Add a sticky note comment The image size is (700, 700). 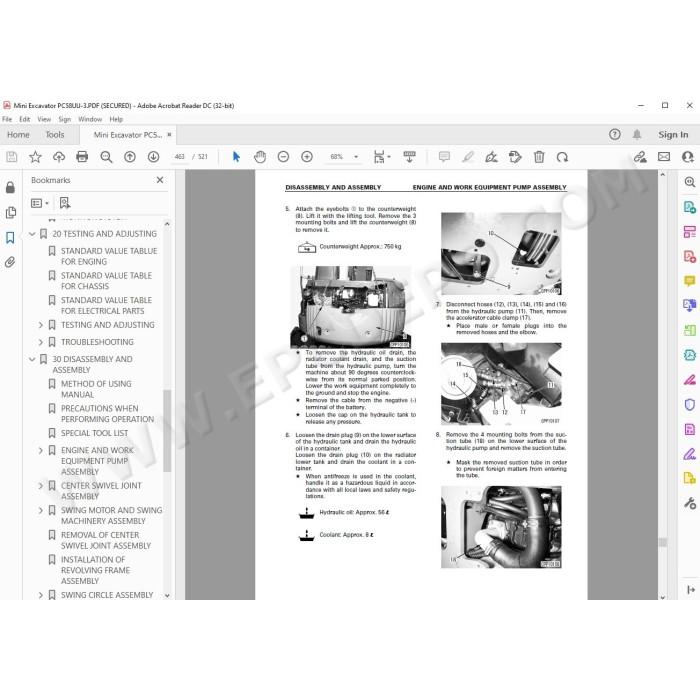coord(444,157)
